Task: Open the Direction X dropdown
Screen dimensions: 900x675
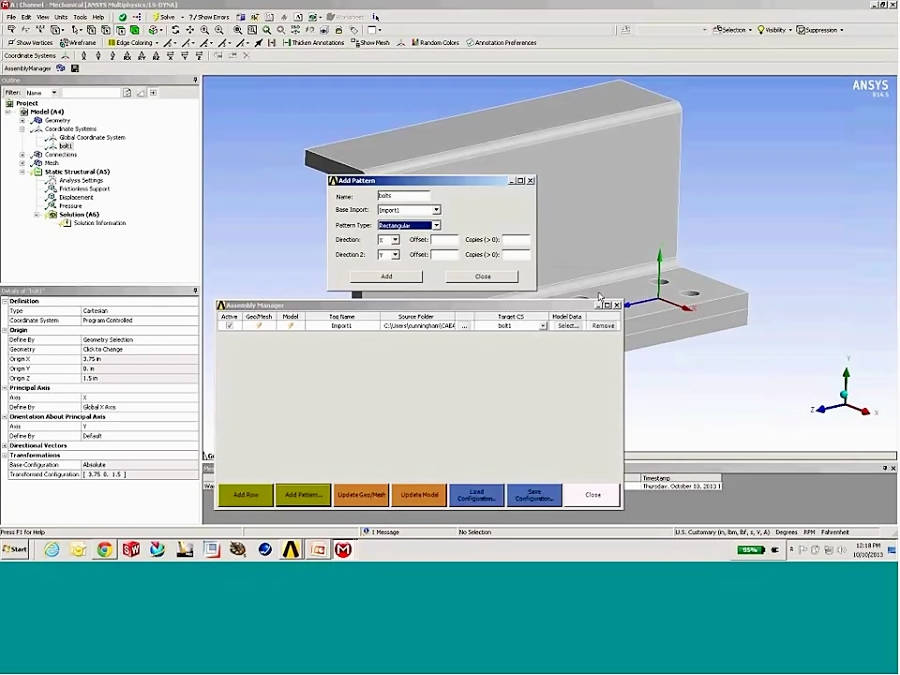Action: pos(395,240)
